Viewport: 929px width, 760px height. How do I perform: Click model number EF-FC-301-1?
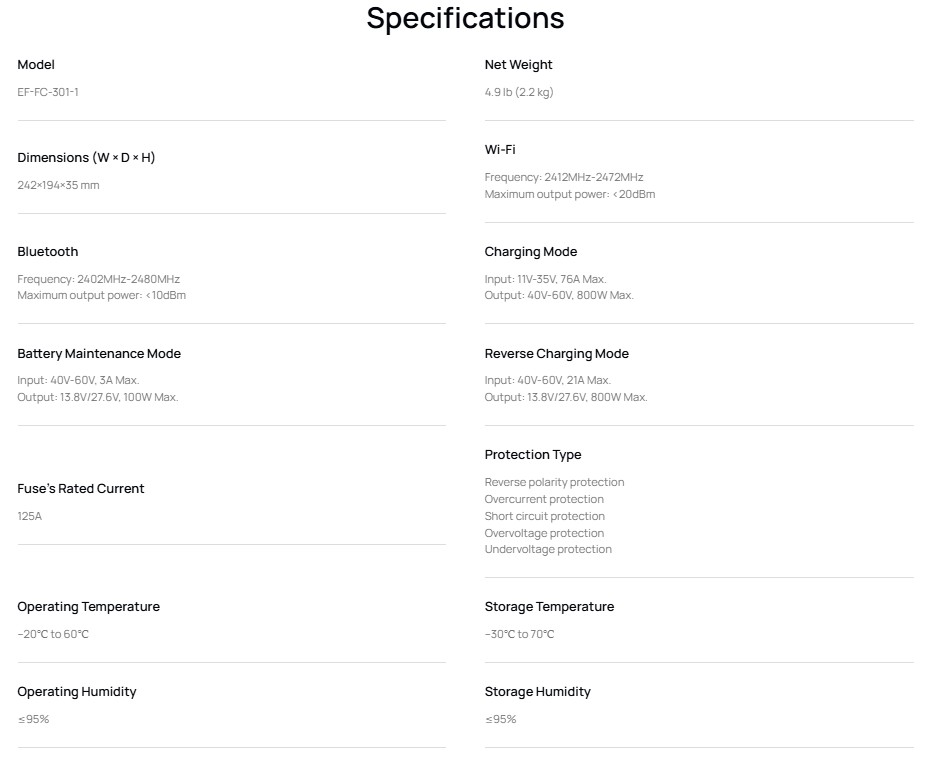[x=48, y=92]
